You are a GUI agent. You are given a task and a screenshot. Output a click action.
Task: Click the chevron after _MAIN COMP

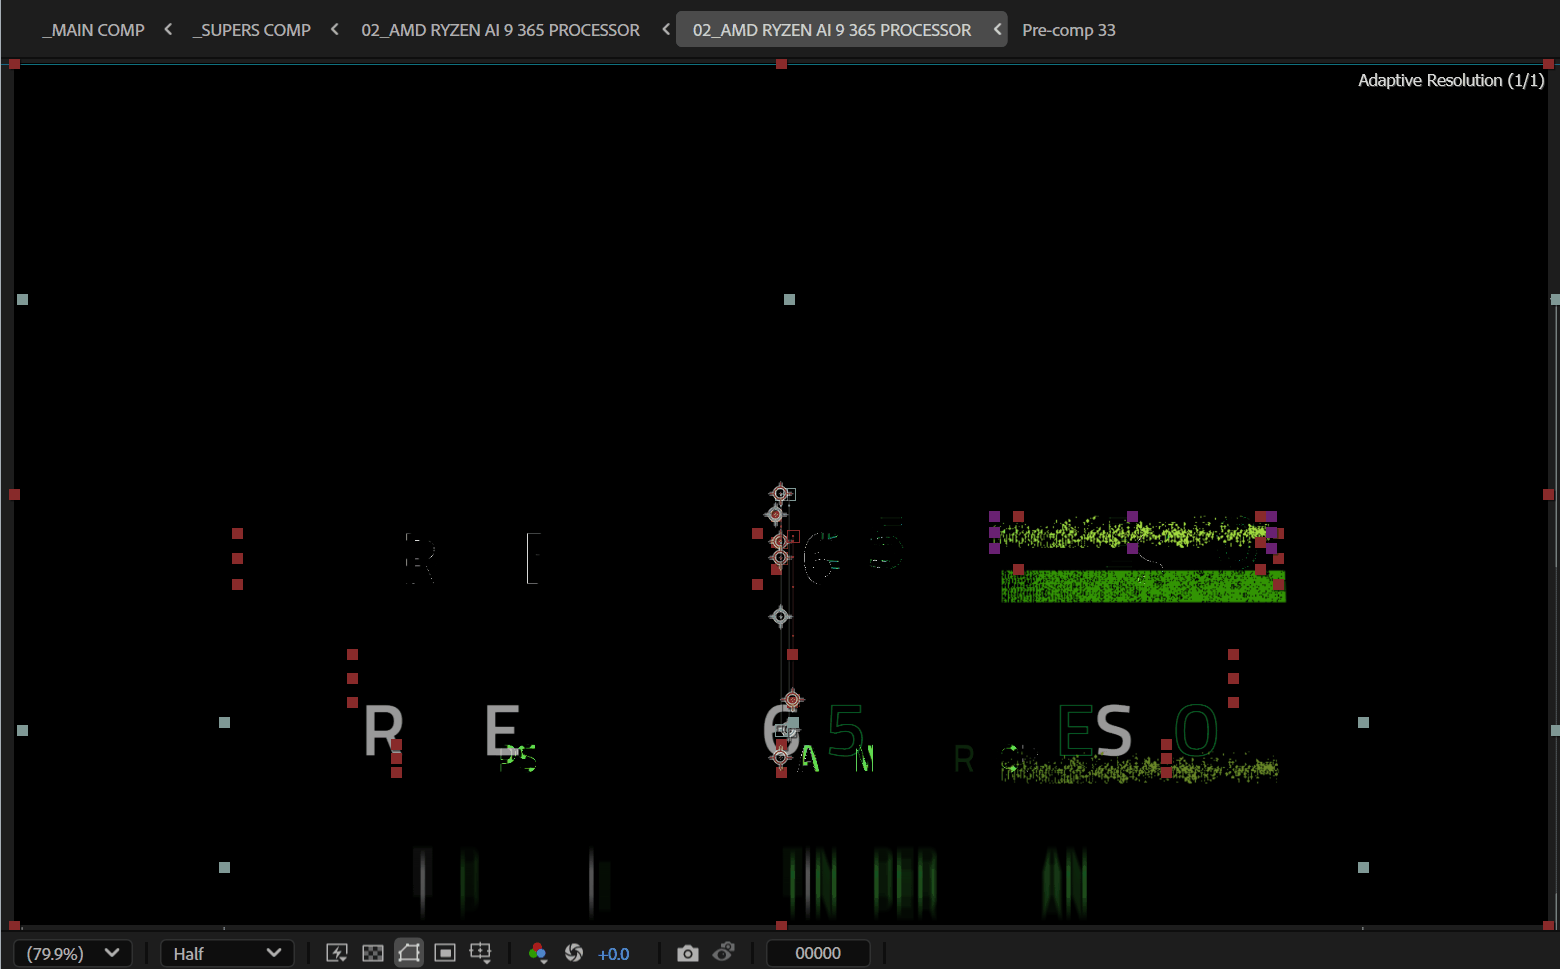[168, 30]
